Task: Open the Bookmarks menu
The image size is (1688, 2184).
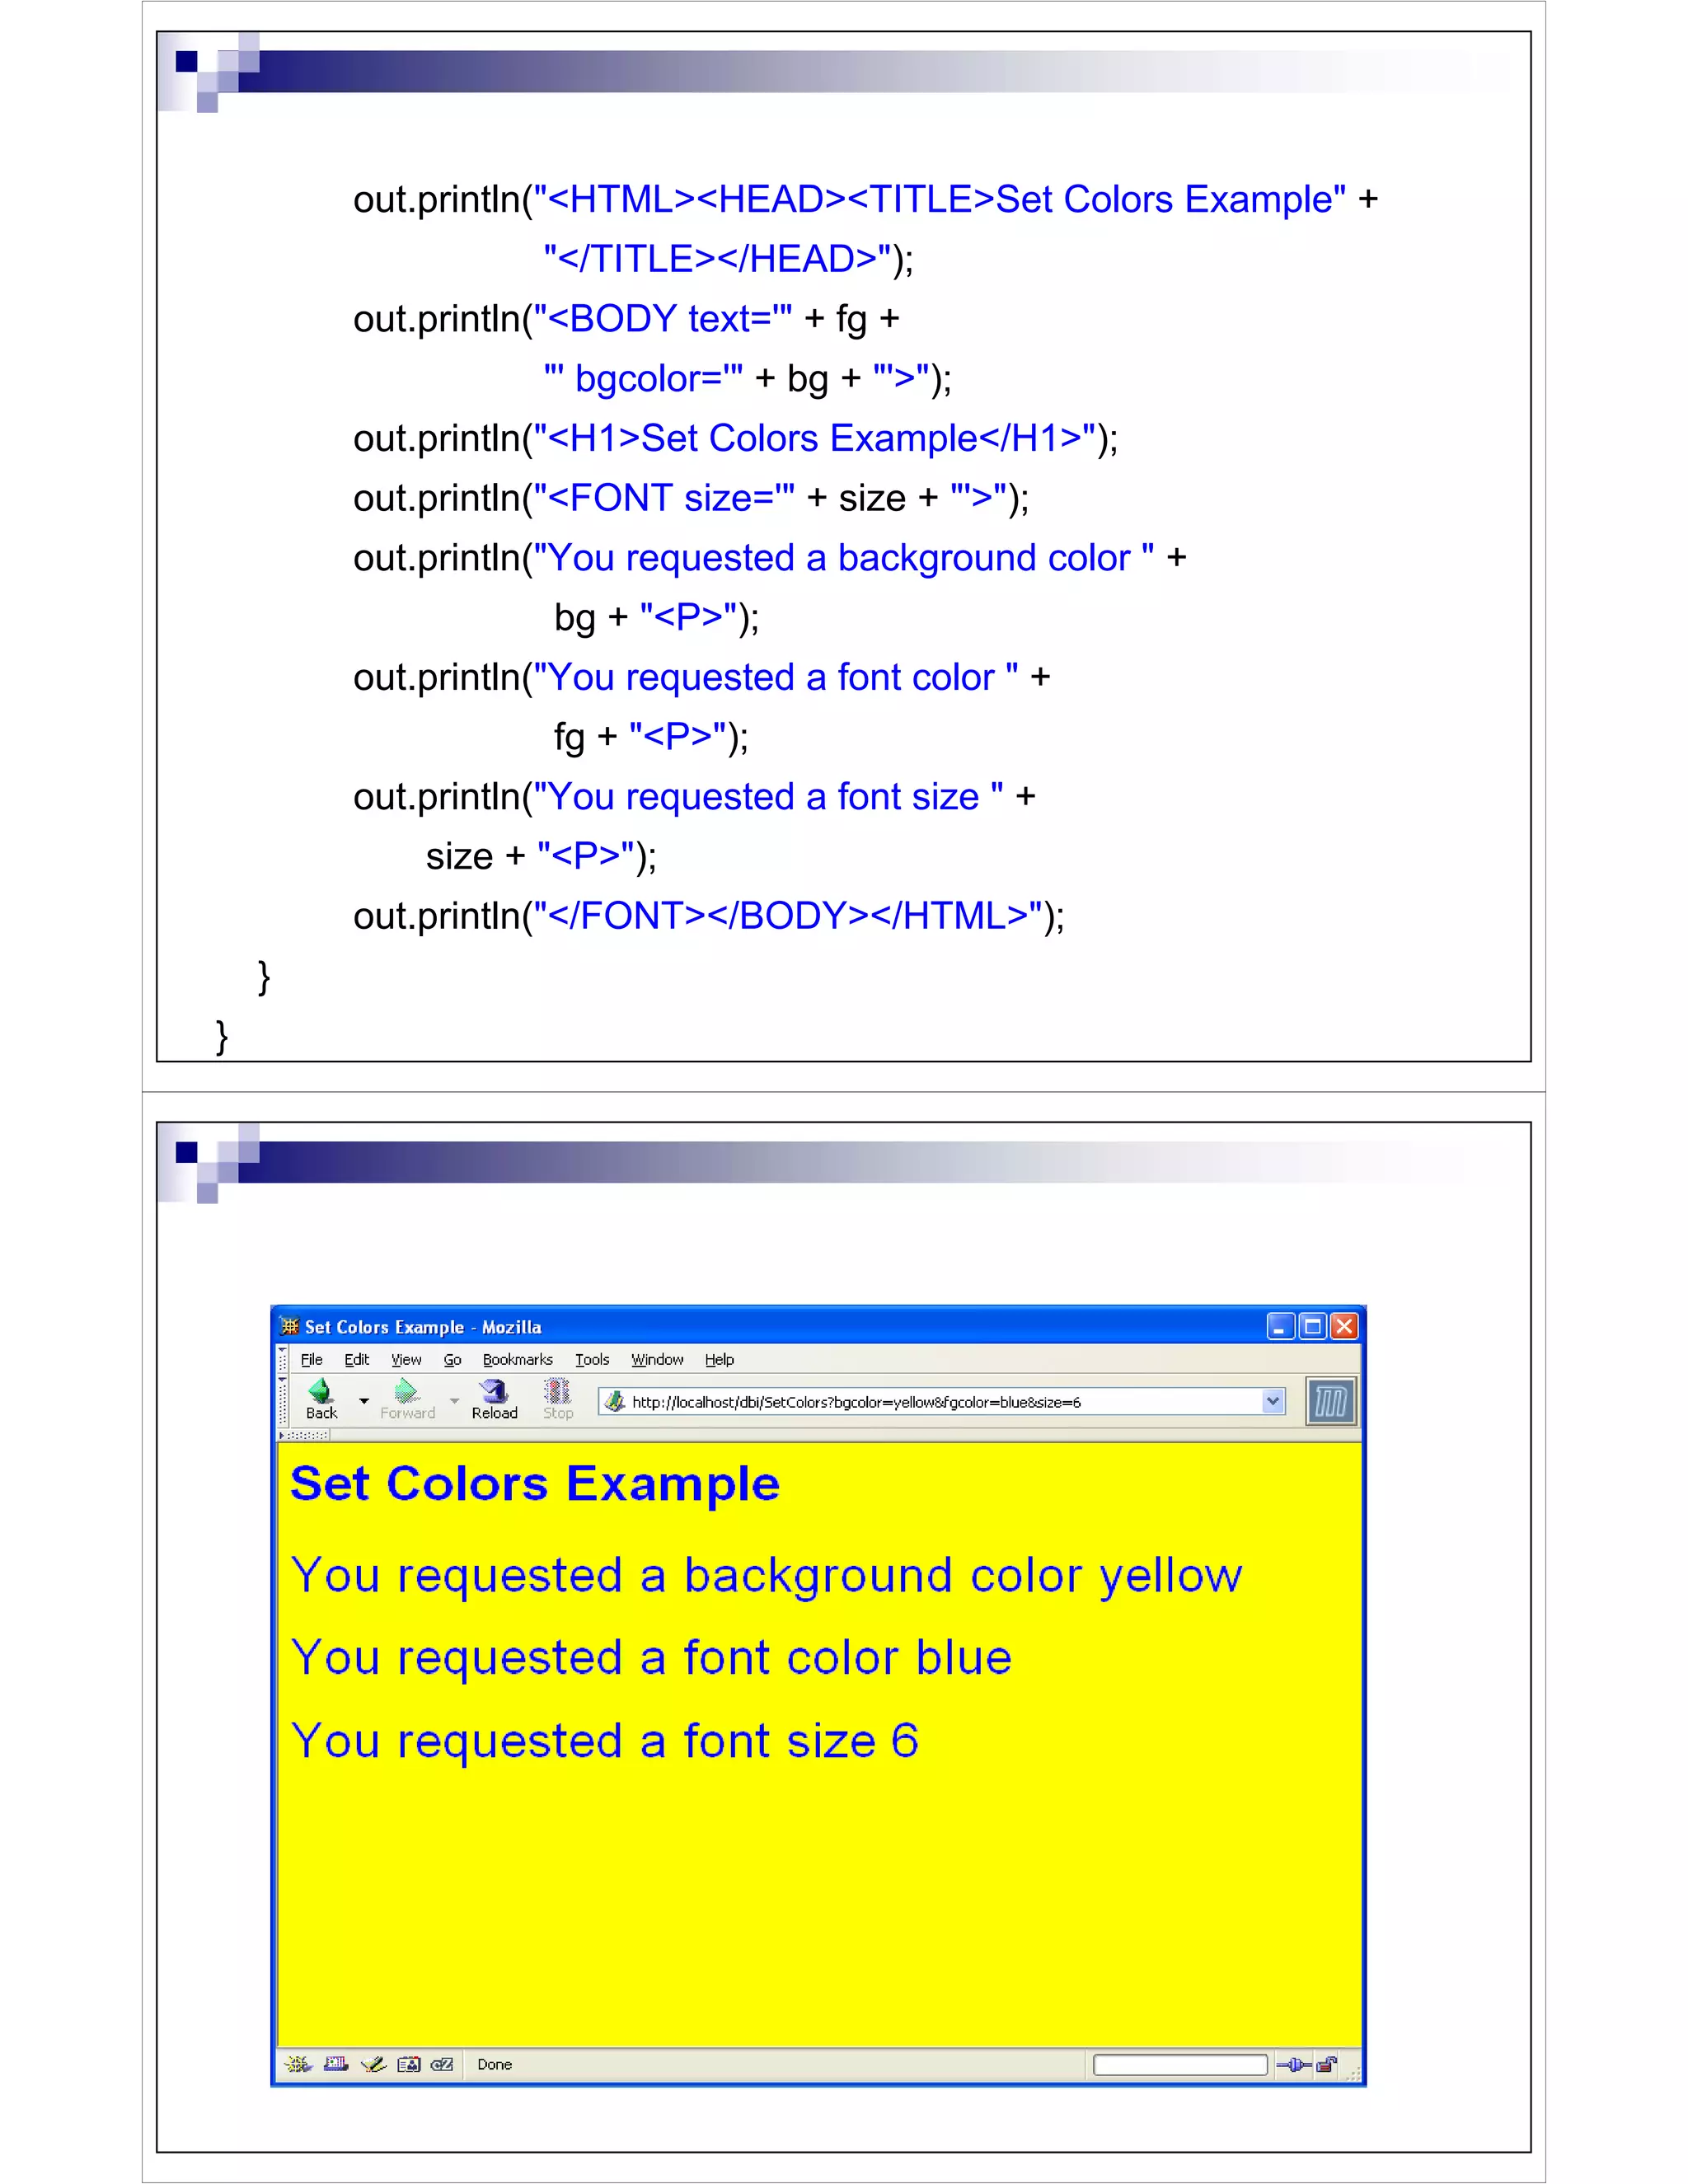Action: tap(517, 1360)
